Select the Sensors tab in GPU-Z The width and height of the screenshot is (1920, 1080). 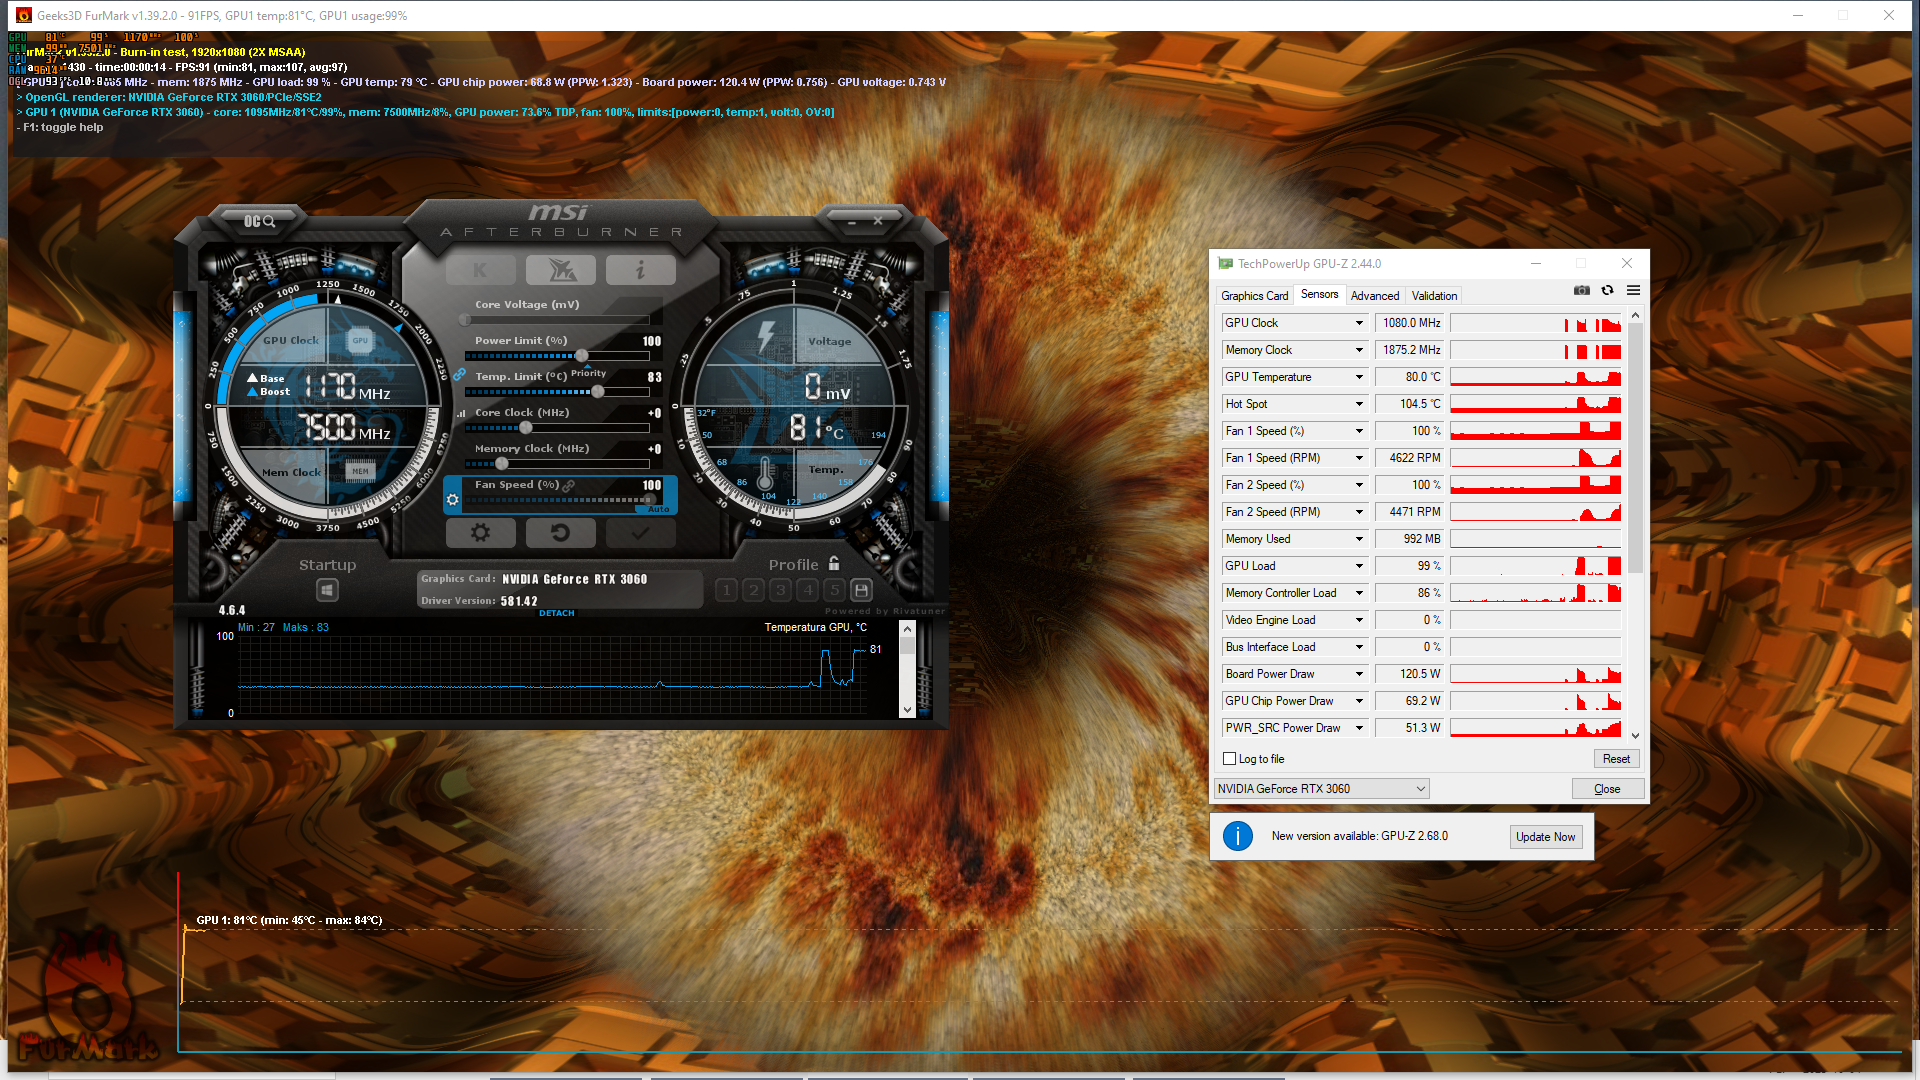[x=1319, y=295]
